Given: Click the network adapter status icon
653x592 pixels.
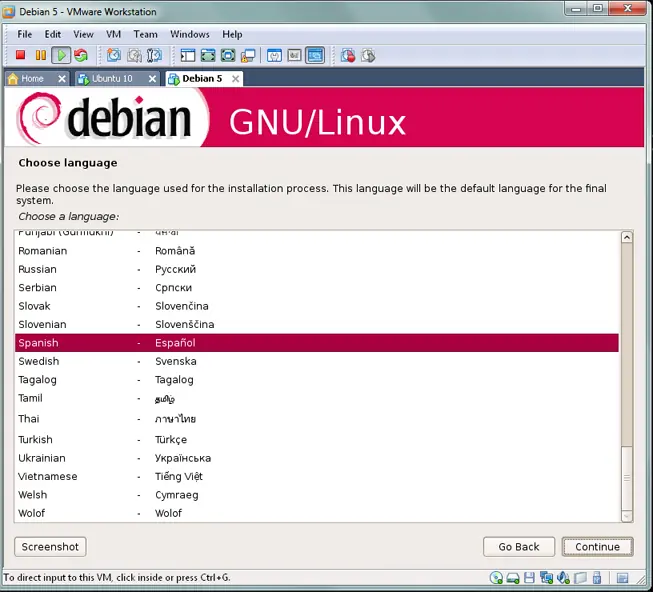Looking at the screenshot, I should 546,577.
